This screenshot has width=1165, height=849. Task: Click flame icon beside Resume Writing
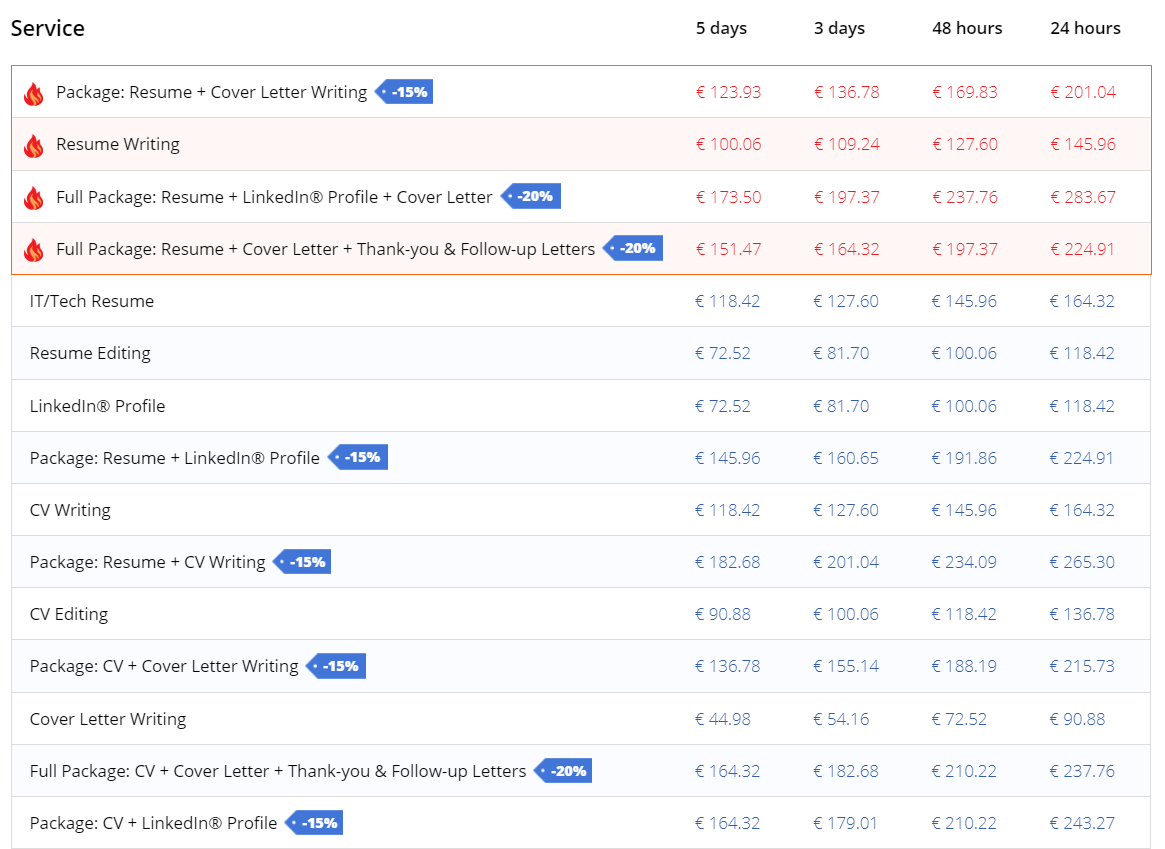point(33,146)
